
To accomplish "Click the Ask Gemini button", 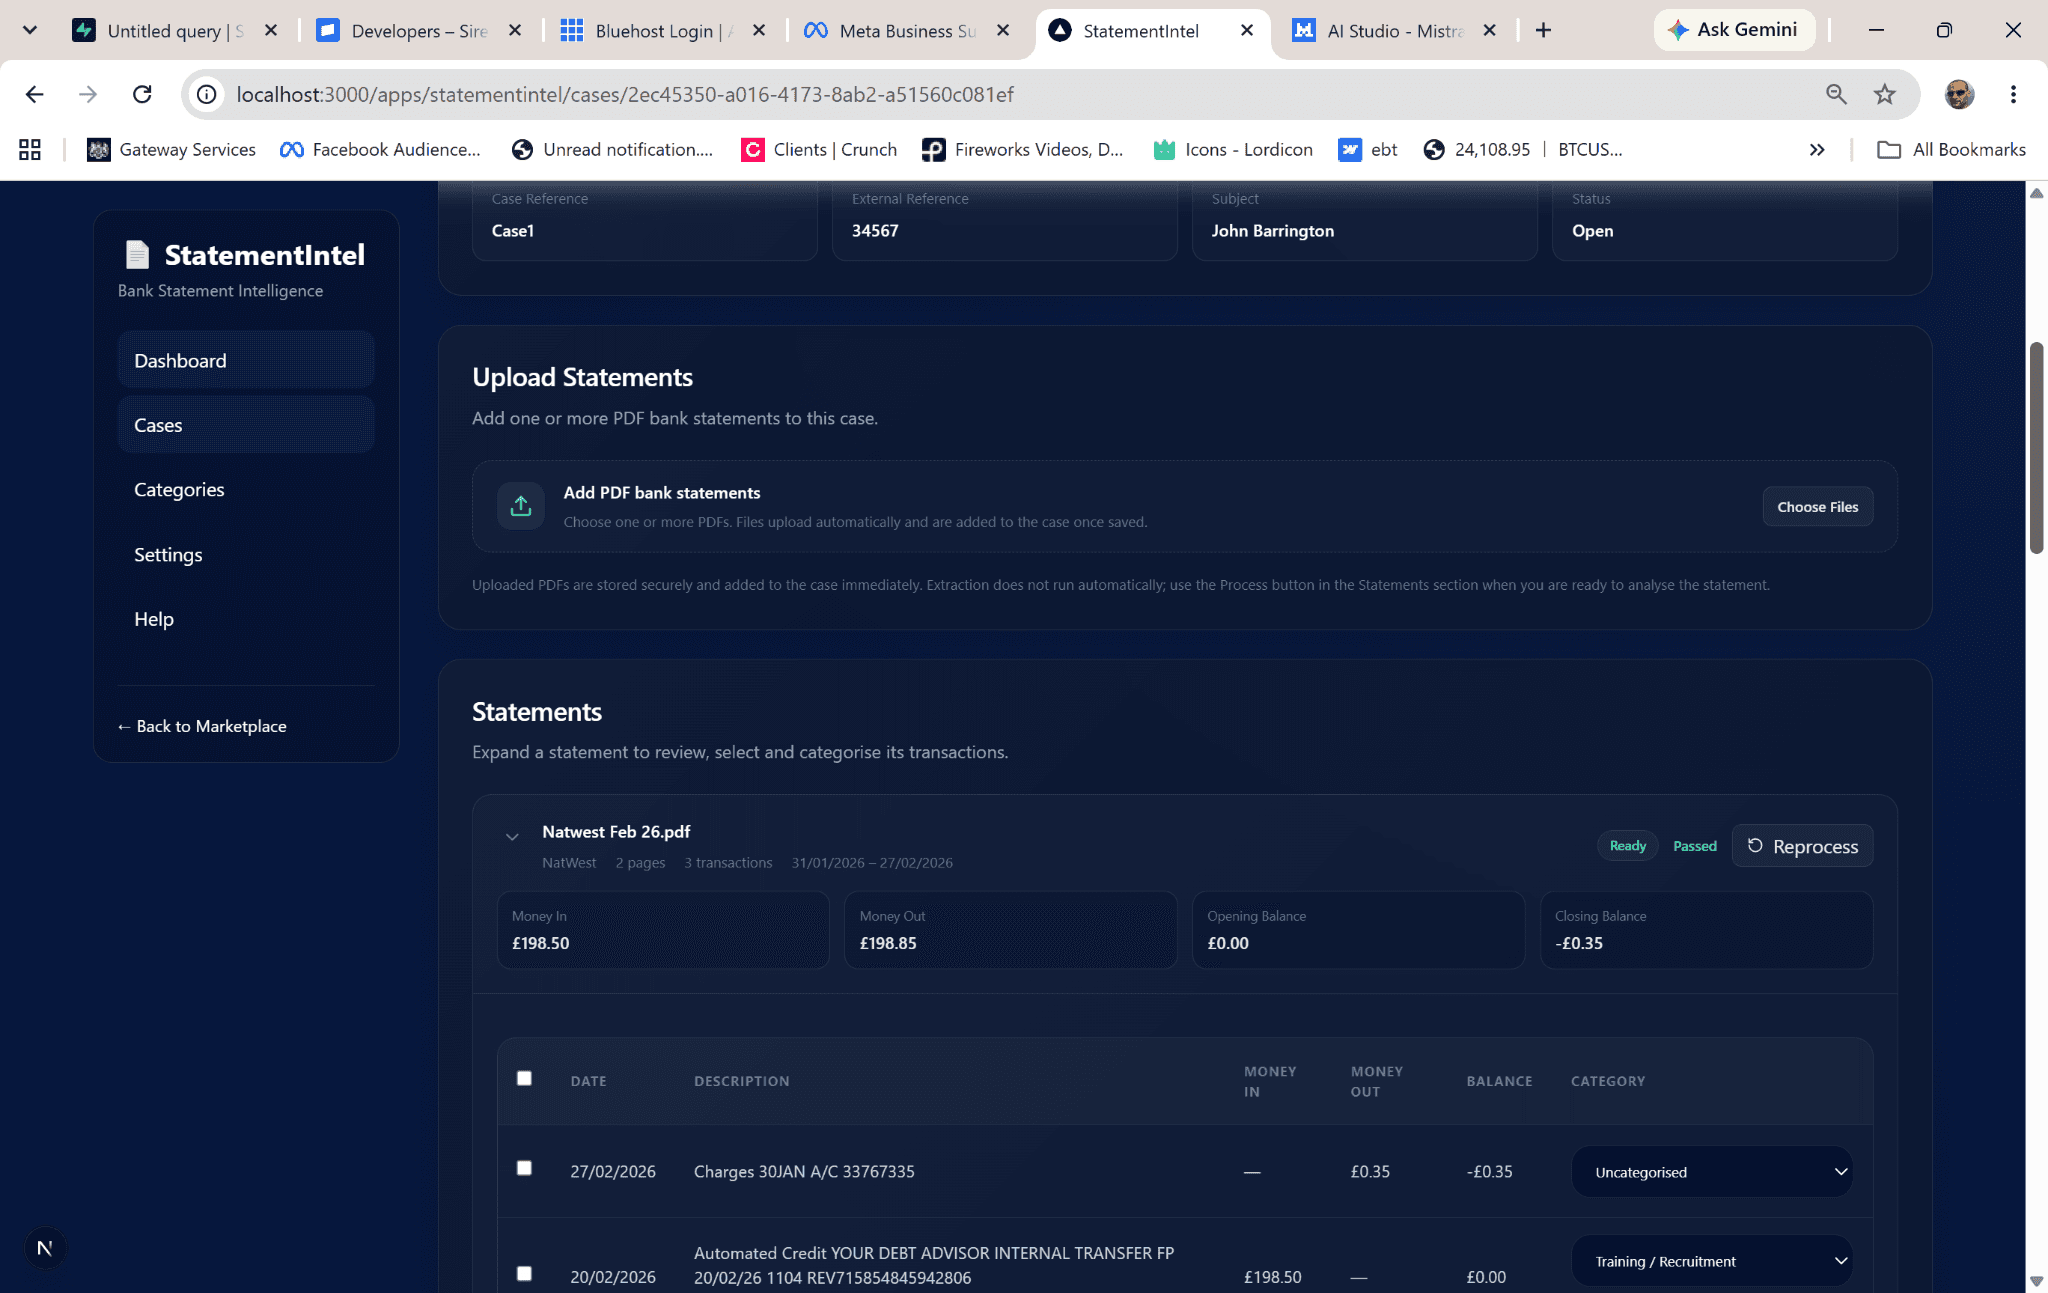I will pyautogui.click(x=1734, y=30).
